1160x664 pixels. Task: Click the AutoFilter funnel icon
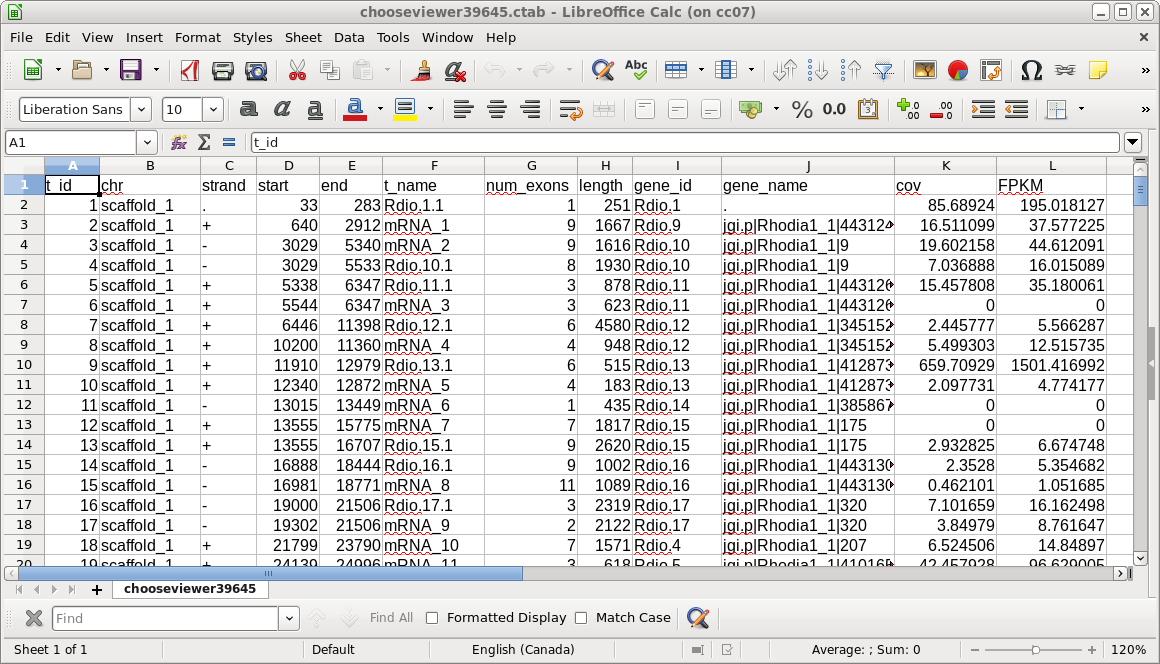(884, 70)
